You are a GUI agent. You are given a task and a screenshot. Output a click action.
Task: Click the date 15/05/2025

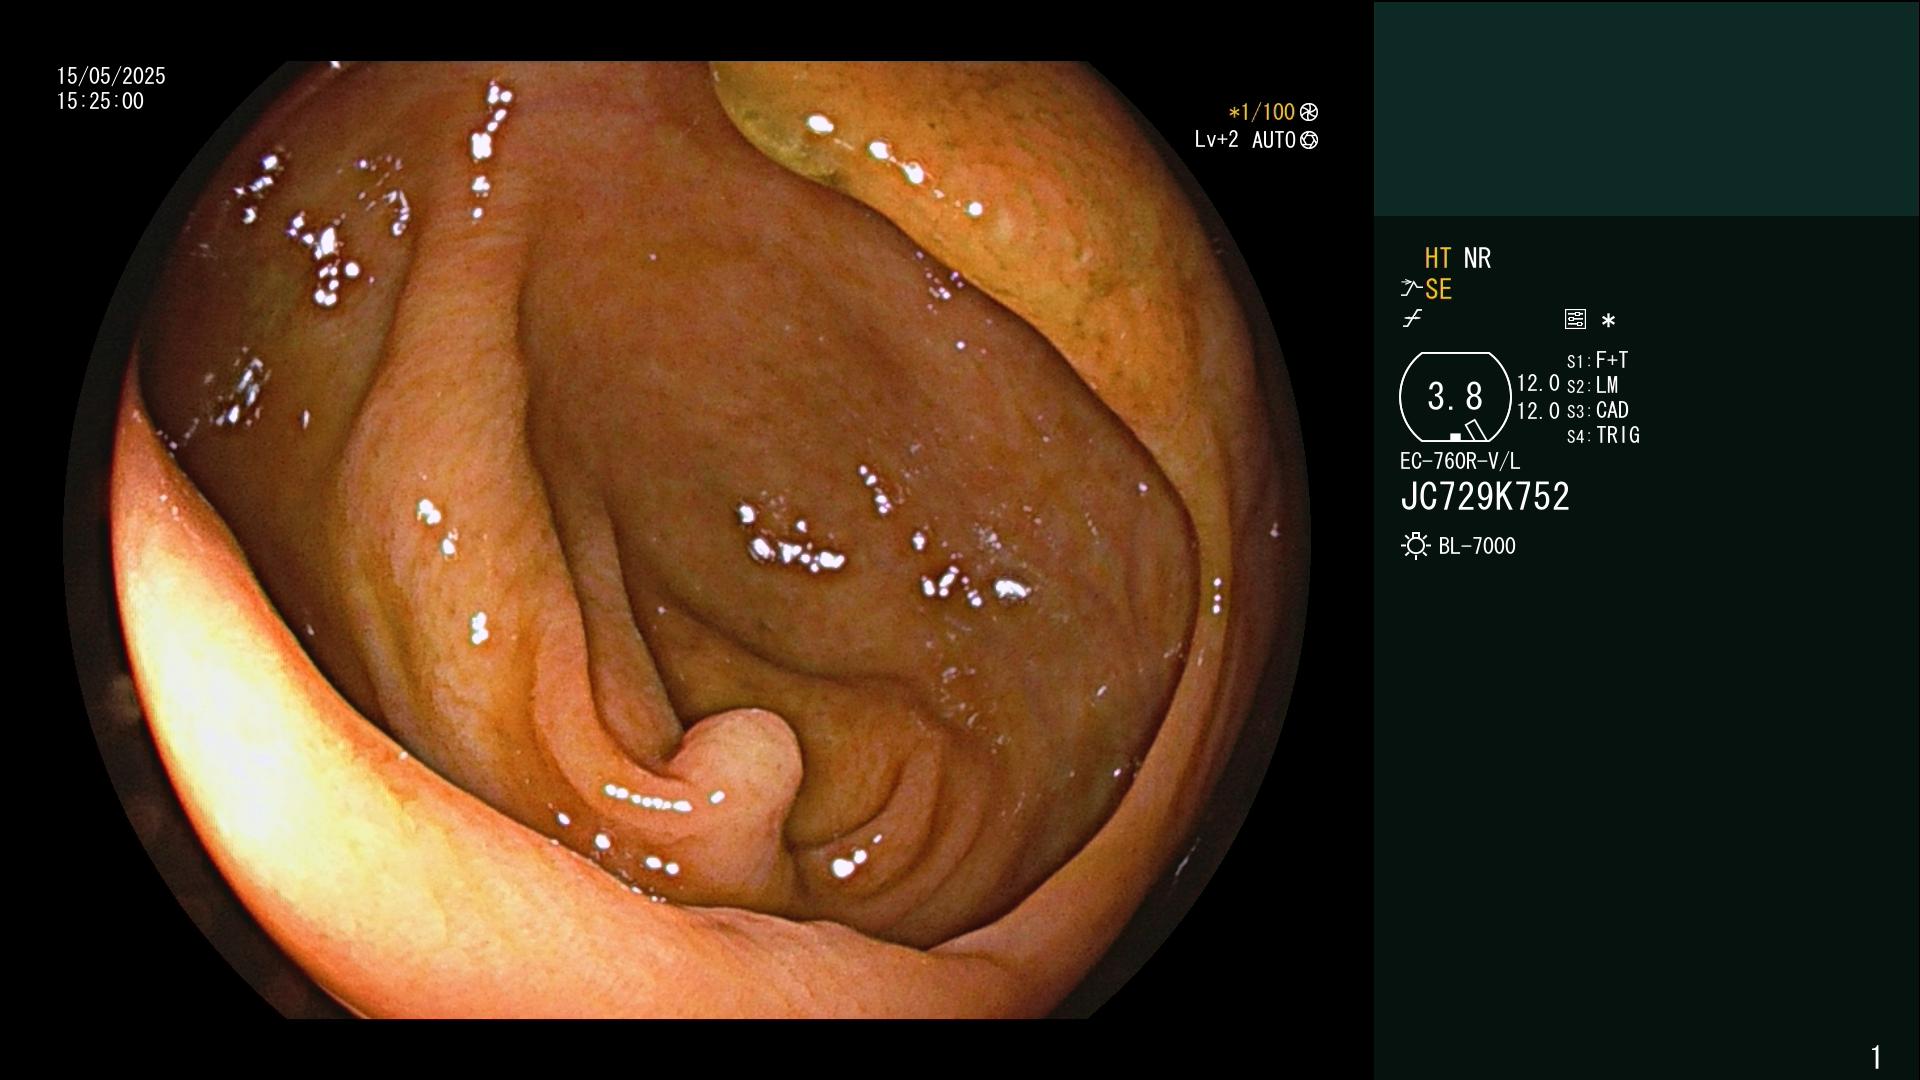(x=111, y=76)
